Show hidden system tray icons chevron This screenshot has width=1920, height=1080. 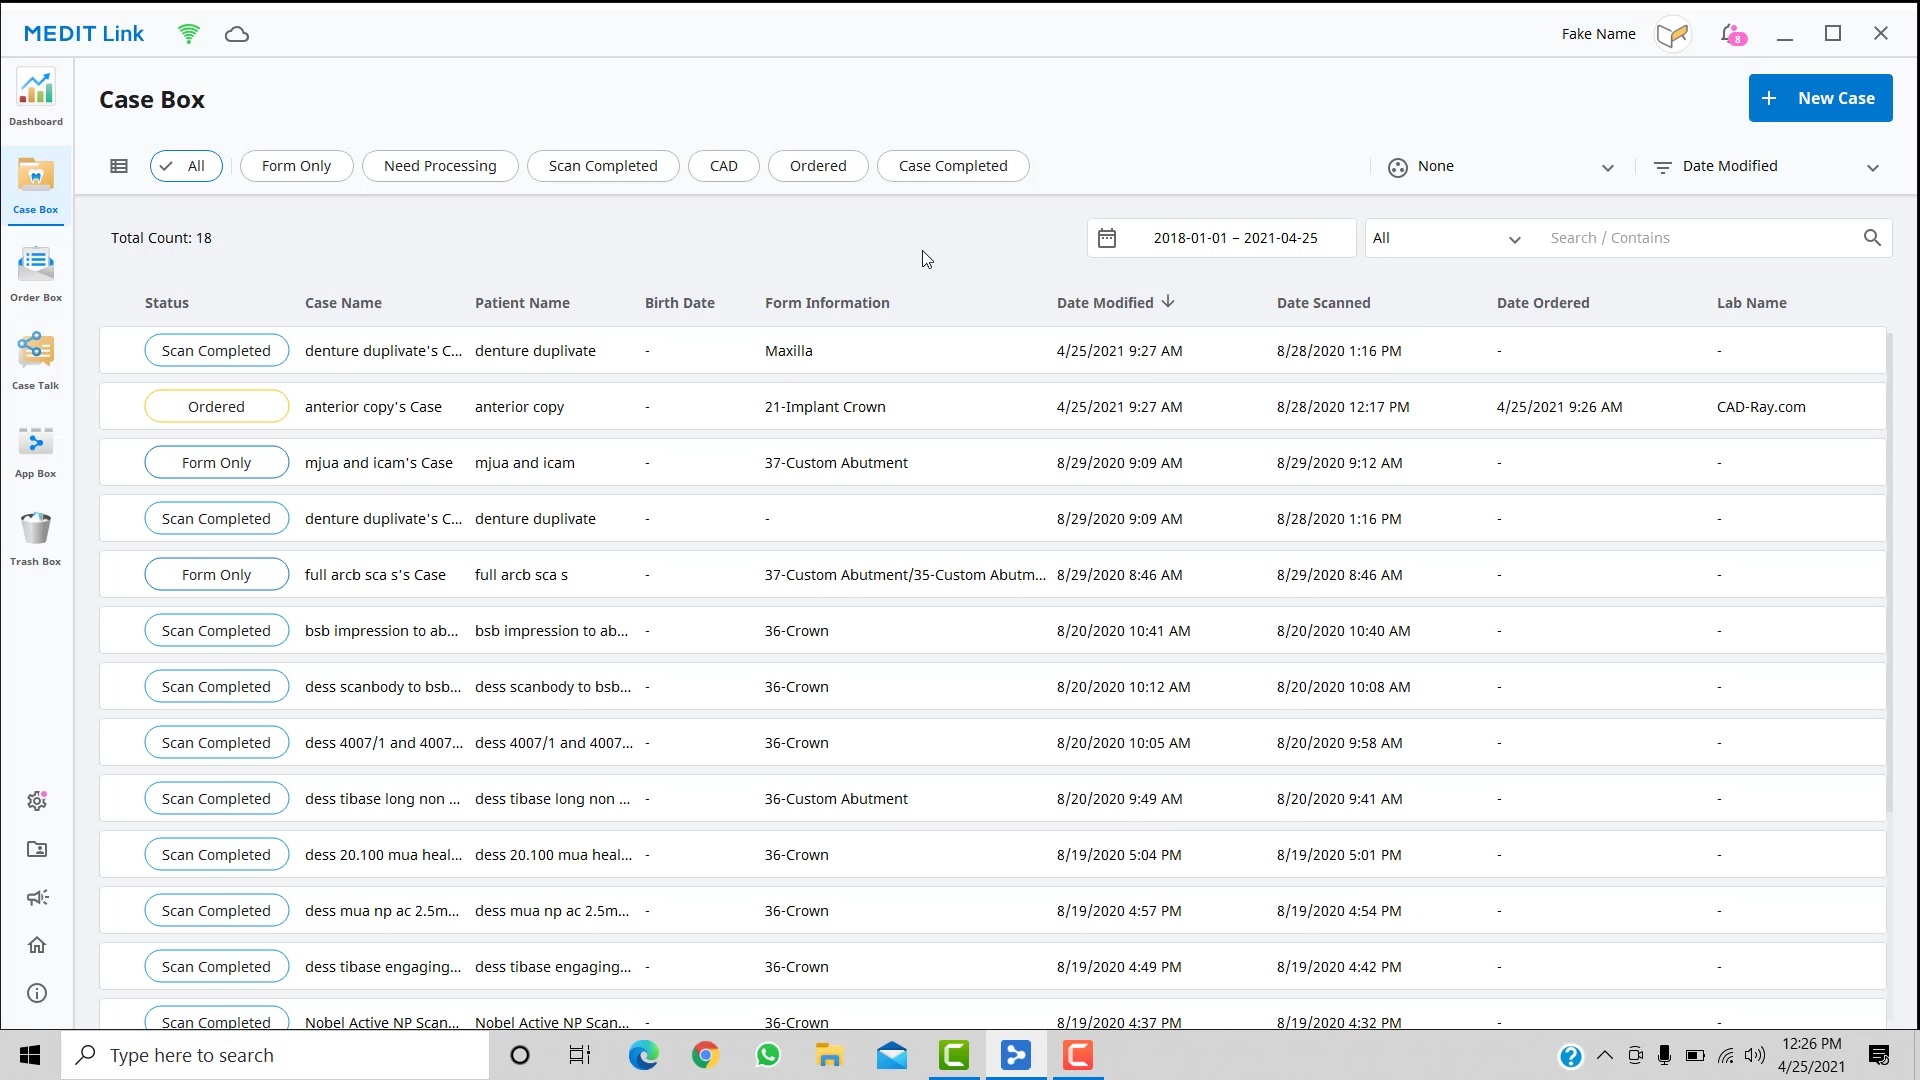click(1604, 1056)
